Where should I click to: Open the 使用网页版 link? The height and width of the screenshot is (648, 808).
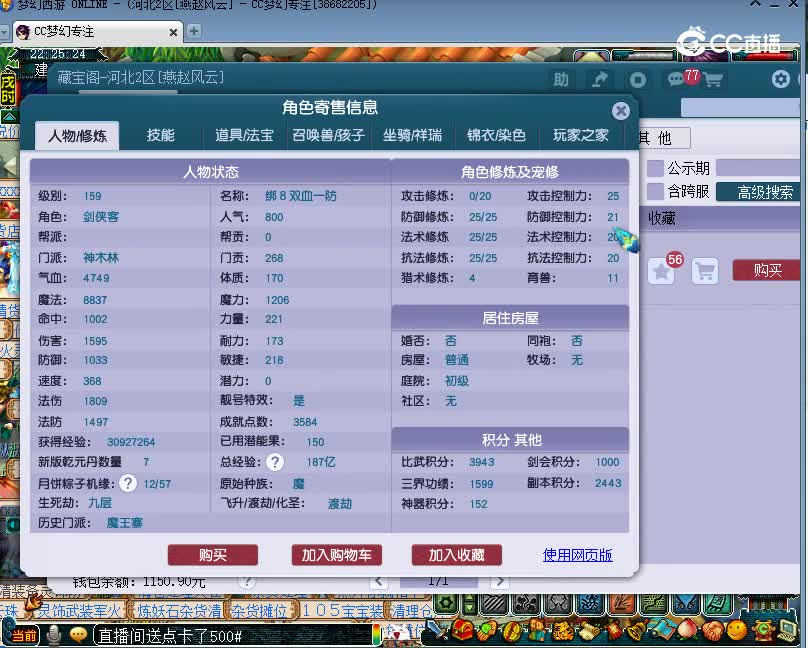coord(577,555)
